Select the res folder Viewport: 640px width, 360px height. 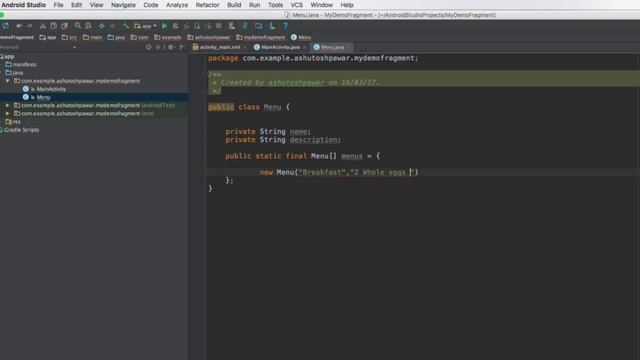[x=13, y=122]
